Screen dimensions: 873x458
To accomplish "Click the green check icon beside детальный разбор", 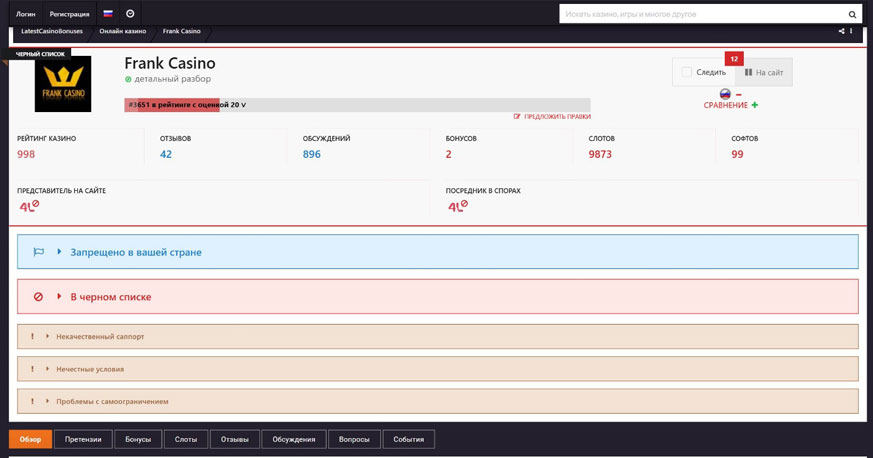I will [x=128, y=80].
